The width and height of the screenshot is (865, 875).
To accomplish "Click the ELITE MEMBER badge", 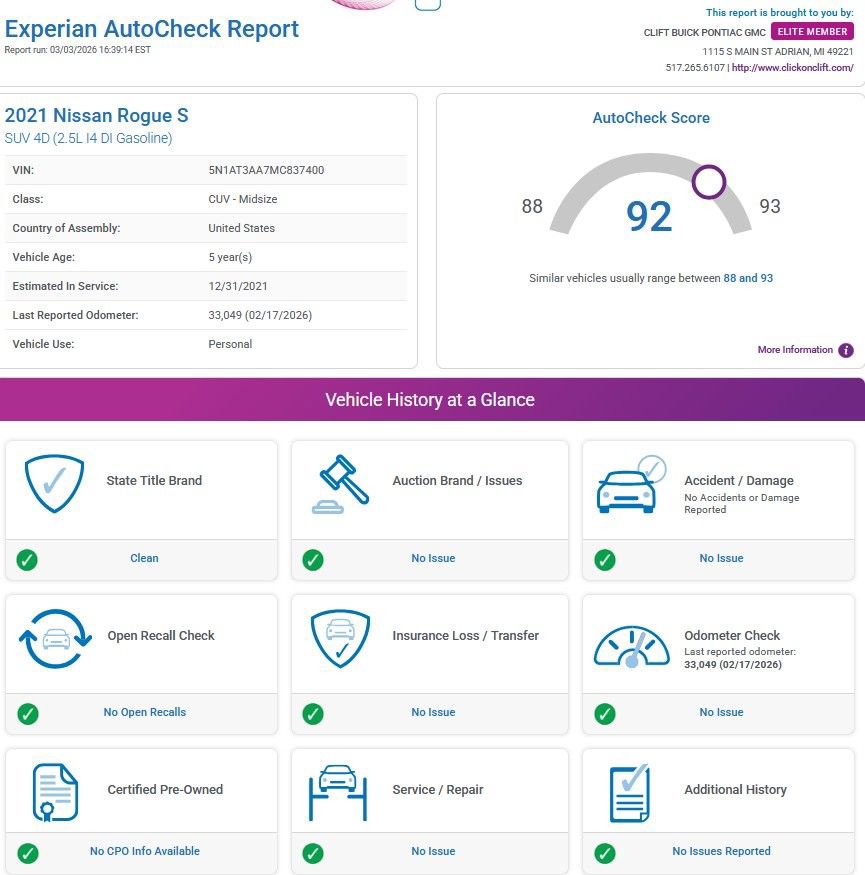I will pos(812,32).
